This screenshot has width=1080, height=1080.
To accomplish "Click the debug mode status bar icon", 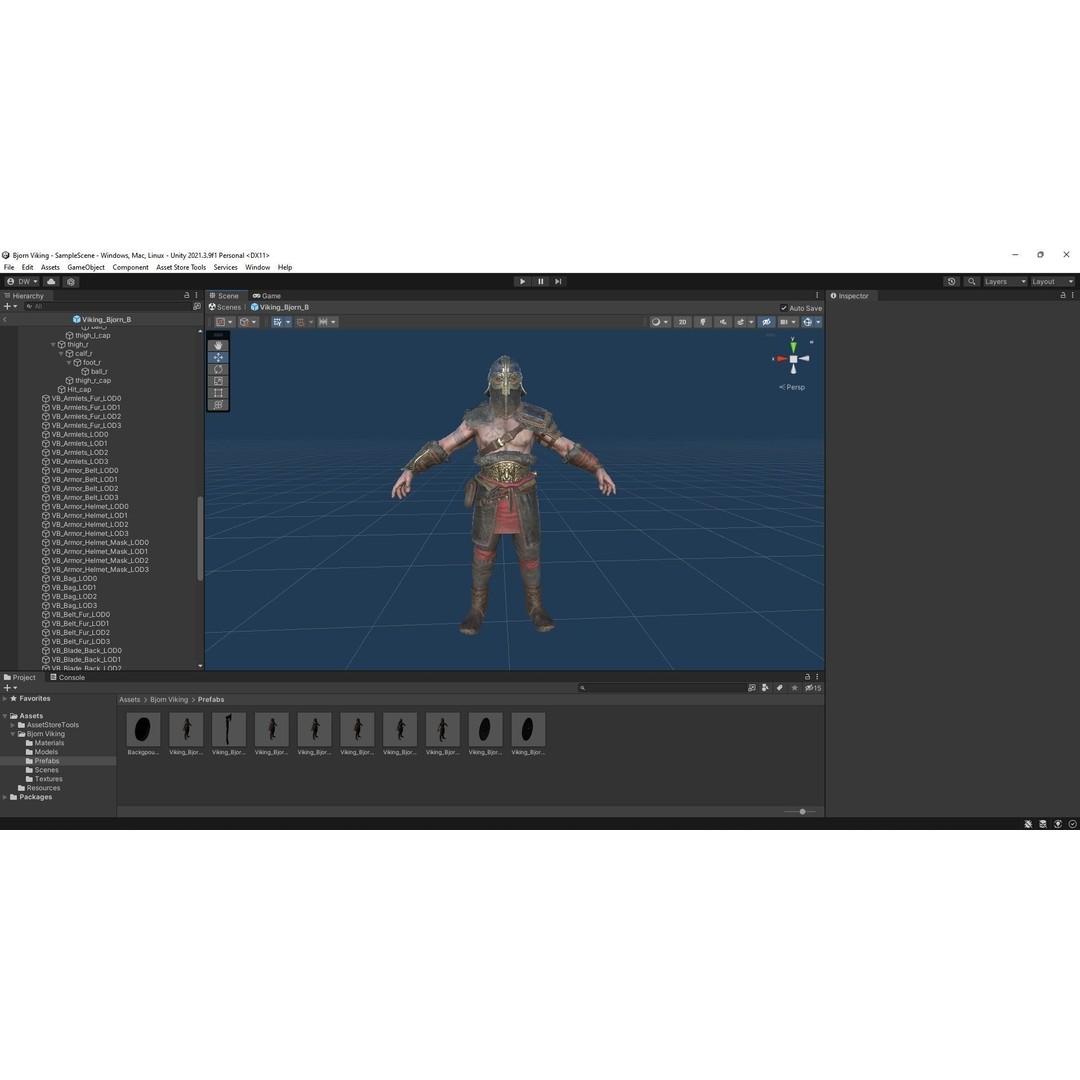I will [1028, 824].
